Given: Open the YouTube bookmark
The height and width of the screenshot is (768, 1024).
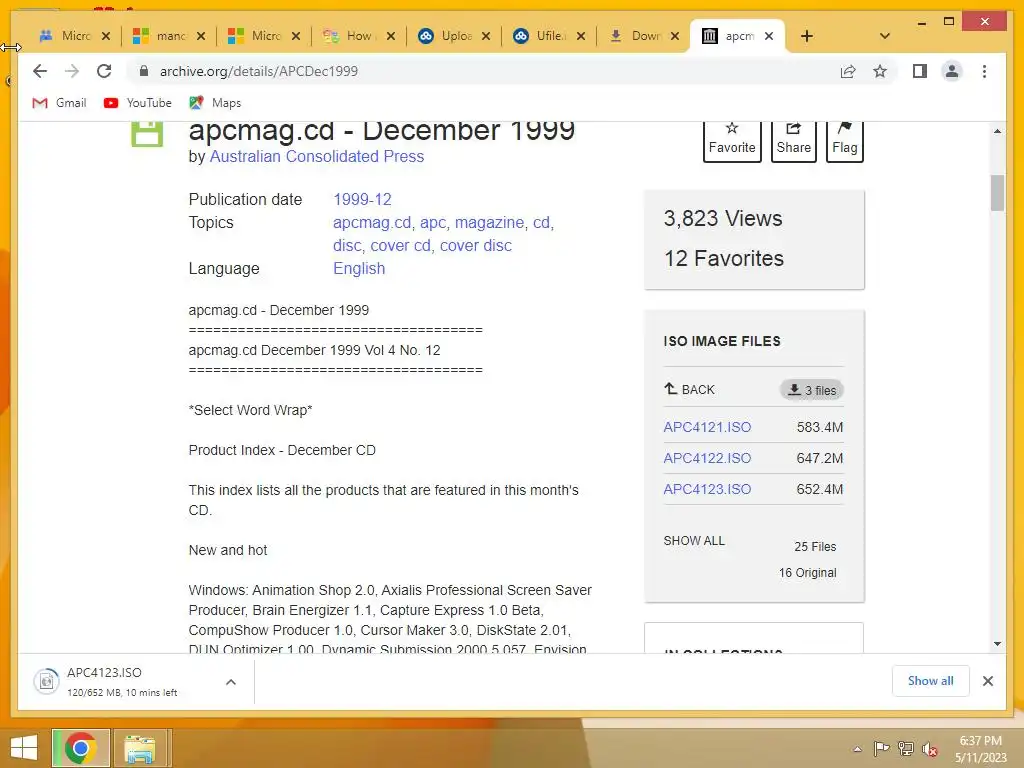Looking at the screenshot, I should [138, 103].
